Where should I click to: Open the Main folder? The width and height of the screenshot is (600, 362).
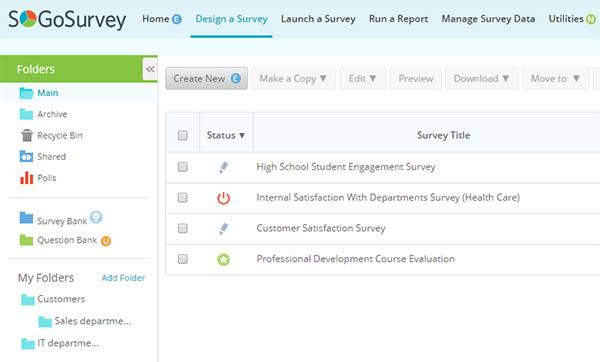click(x=47, y=93)
